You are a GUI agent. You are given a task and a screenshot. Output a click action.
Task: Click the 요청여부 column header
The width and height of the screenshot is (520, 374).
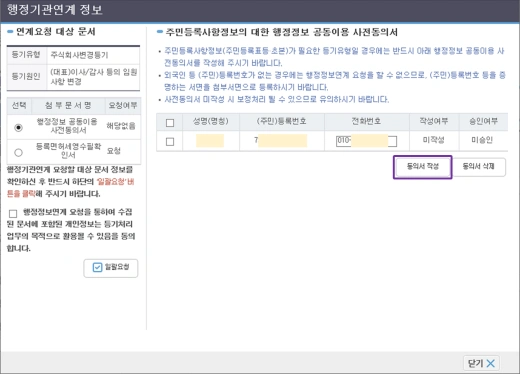click(x=123, y=106)
